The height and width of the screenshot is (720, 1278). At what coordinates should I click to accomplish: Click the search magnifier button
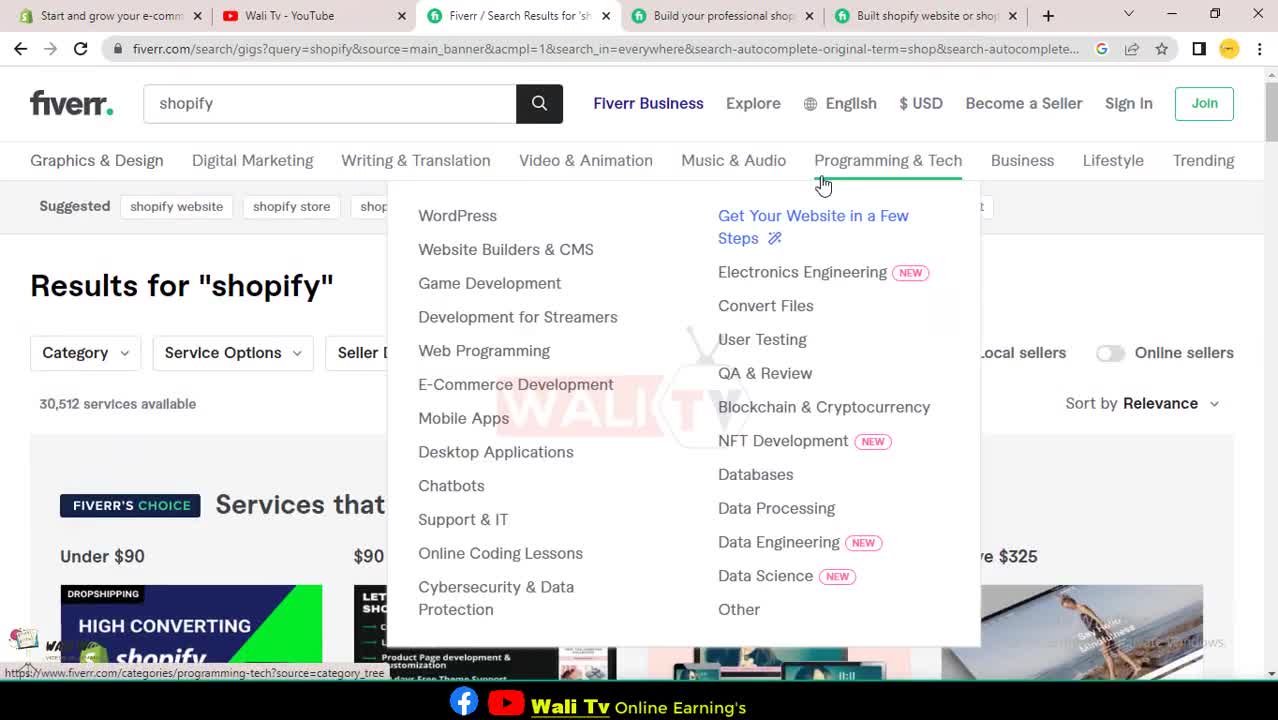pos(539,103)
